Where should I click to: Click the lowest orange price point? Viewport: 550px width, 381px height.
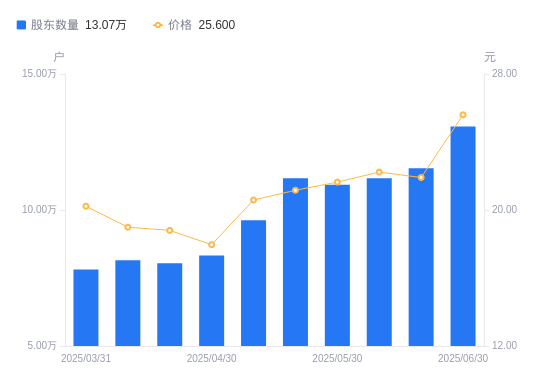pyautogui.click(x=212, y=245)
